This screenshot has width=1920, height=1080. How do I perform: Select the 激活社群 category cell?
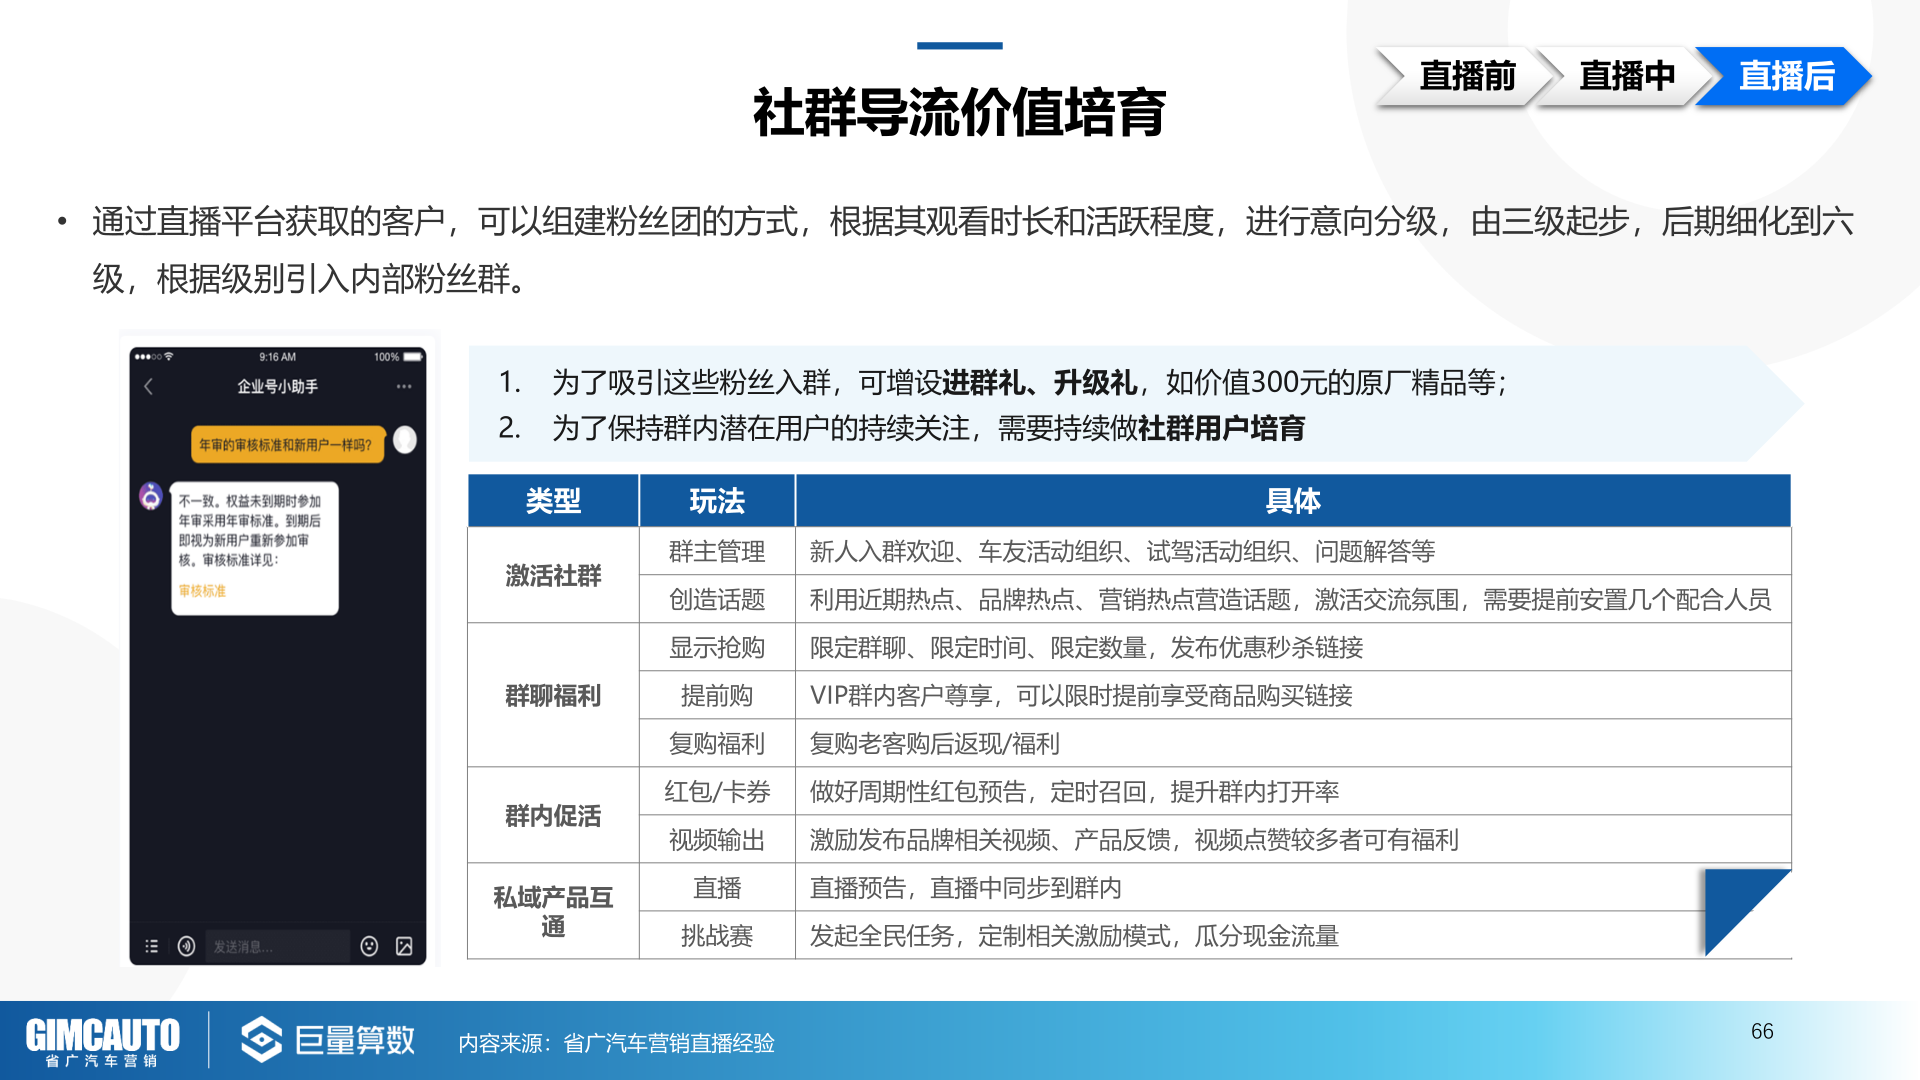coord(553,575)
